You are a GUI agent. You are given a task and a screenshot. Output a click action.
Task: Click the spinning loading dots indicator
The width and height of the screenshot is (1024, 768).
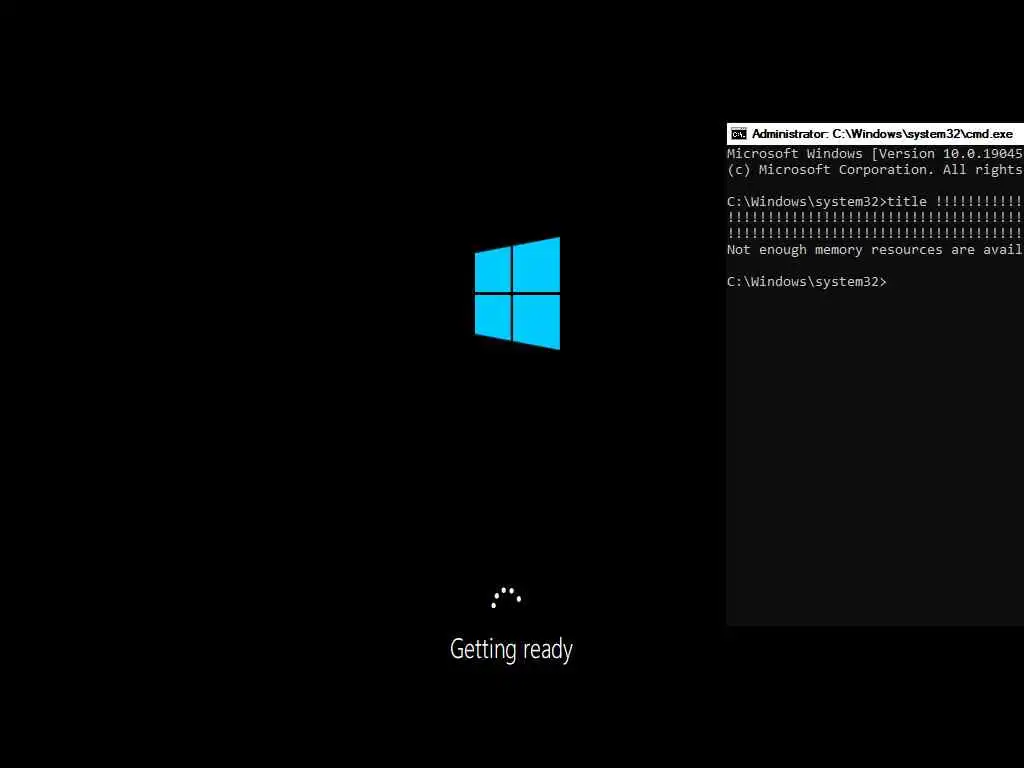tap(506, 598)
